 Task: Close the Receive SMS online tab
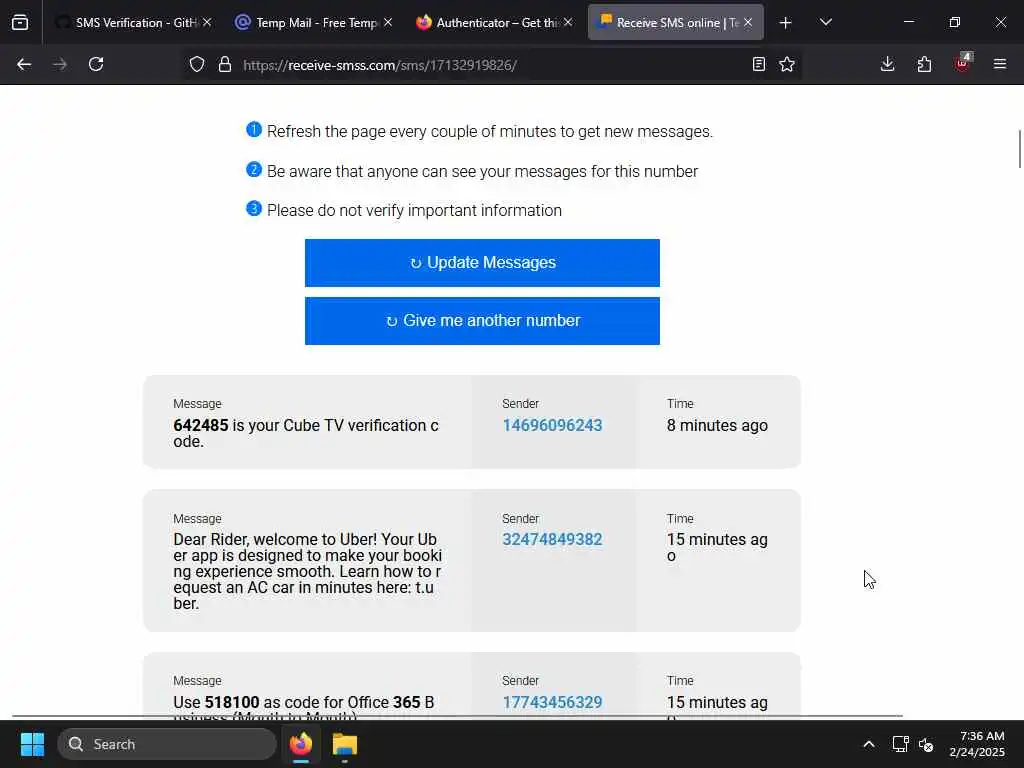tap(748, 23)
